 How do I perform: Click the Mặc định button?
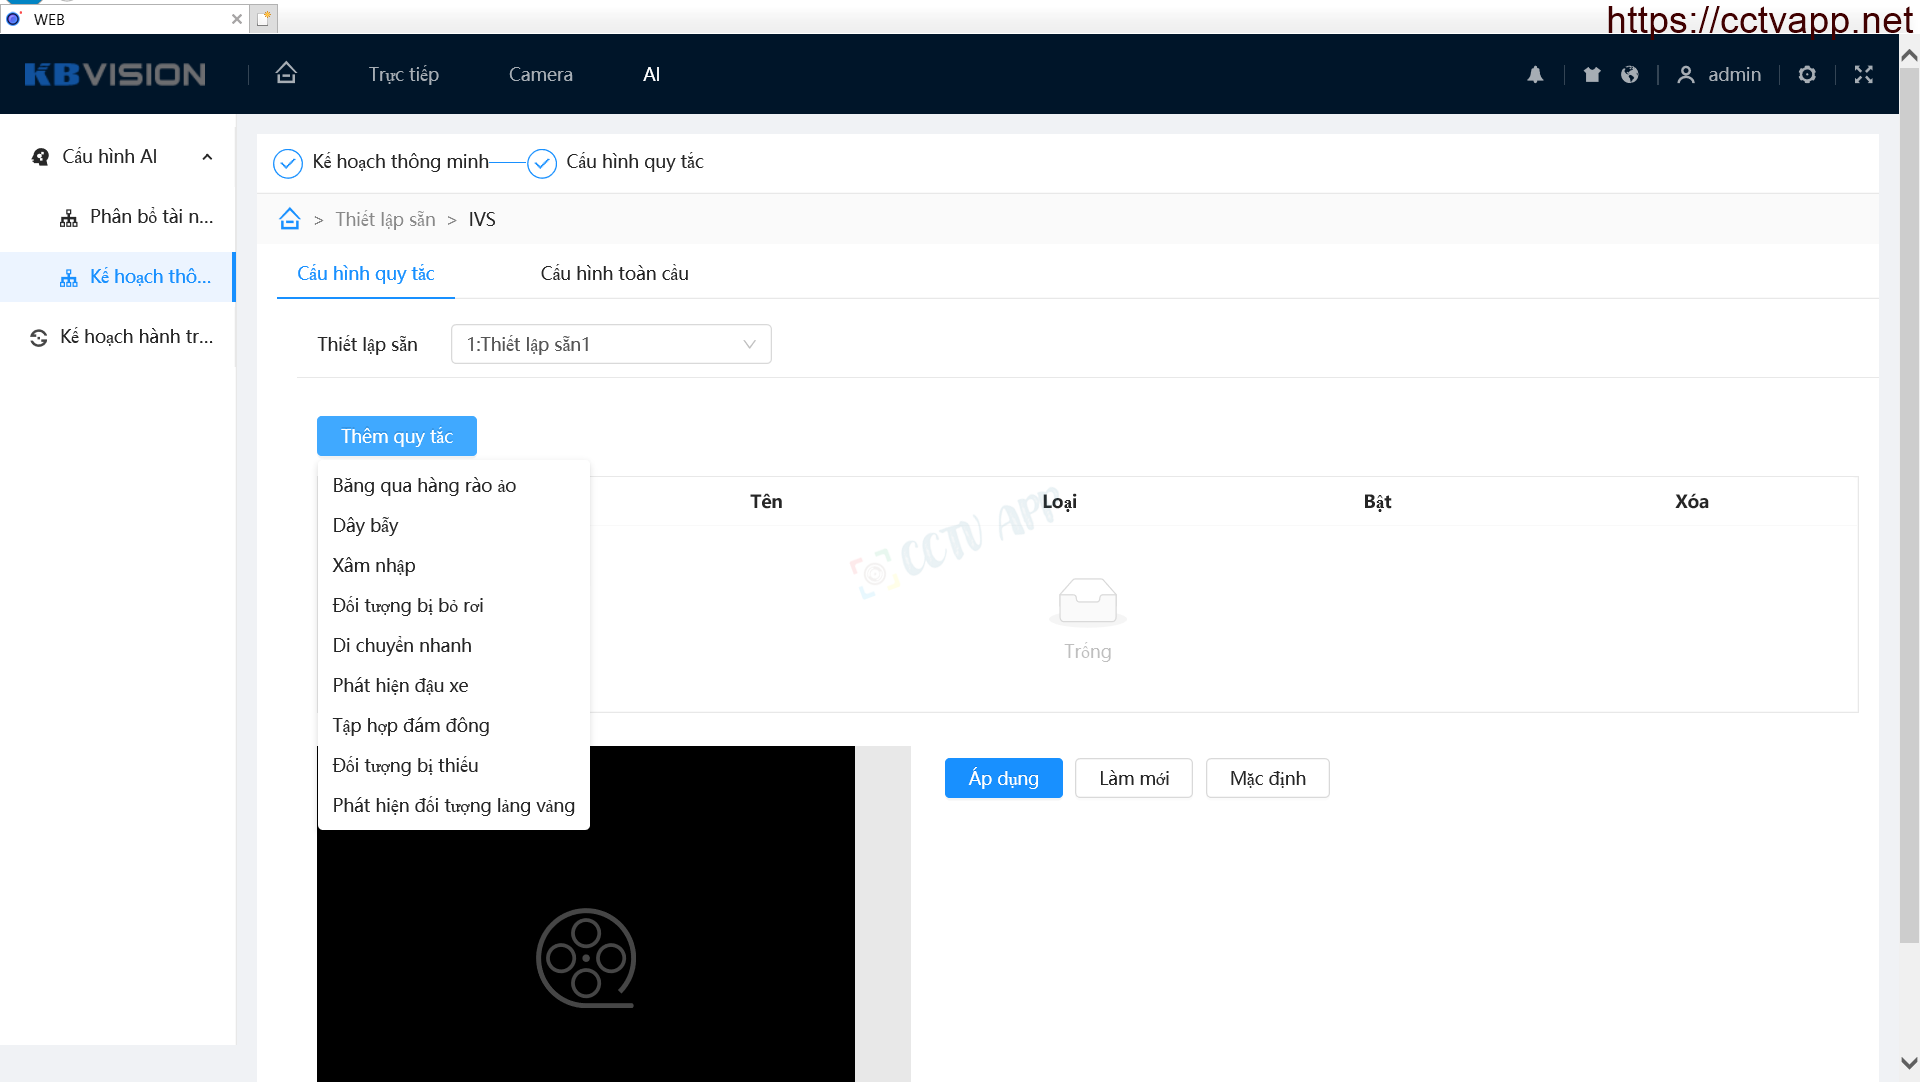coord(1267,778)
